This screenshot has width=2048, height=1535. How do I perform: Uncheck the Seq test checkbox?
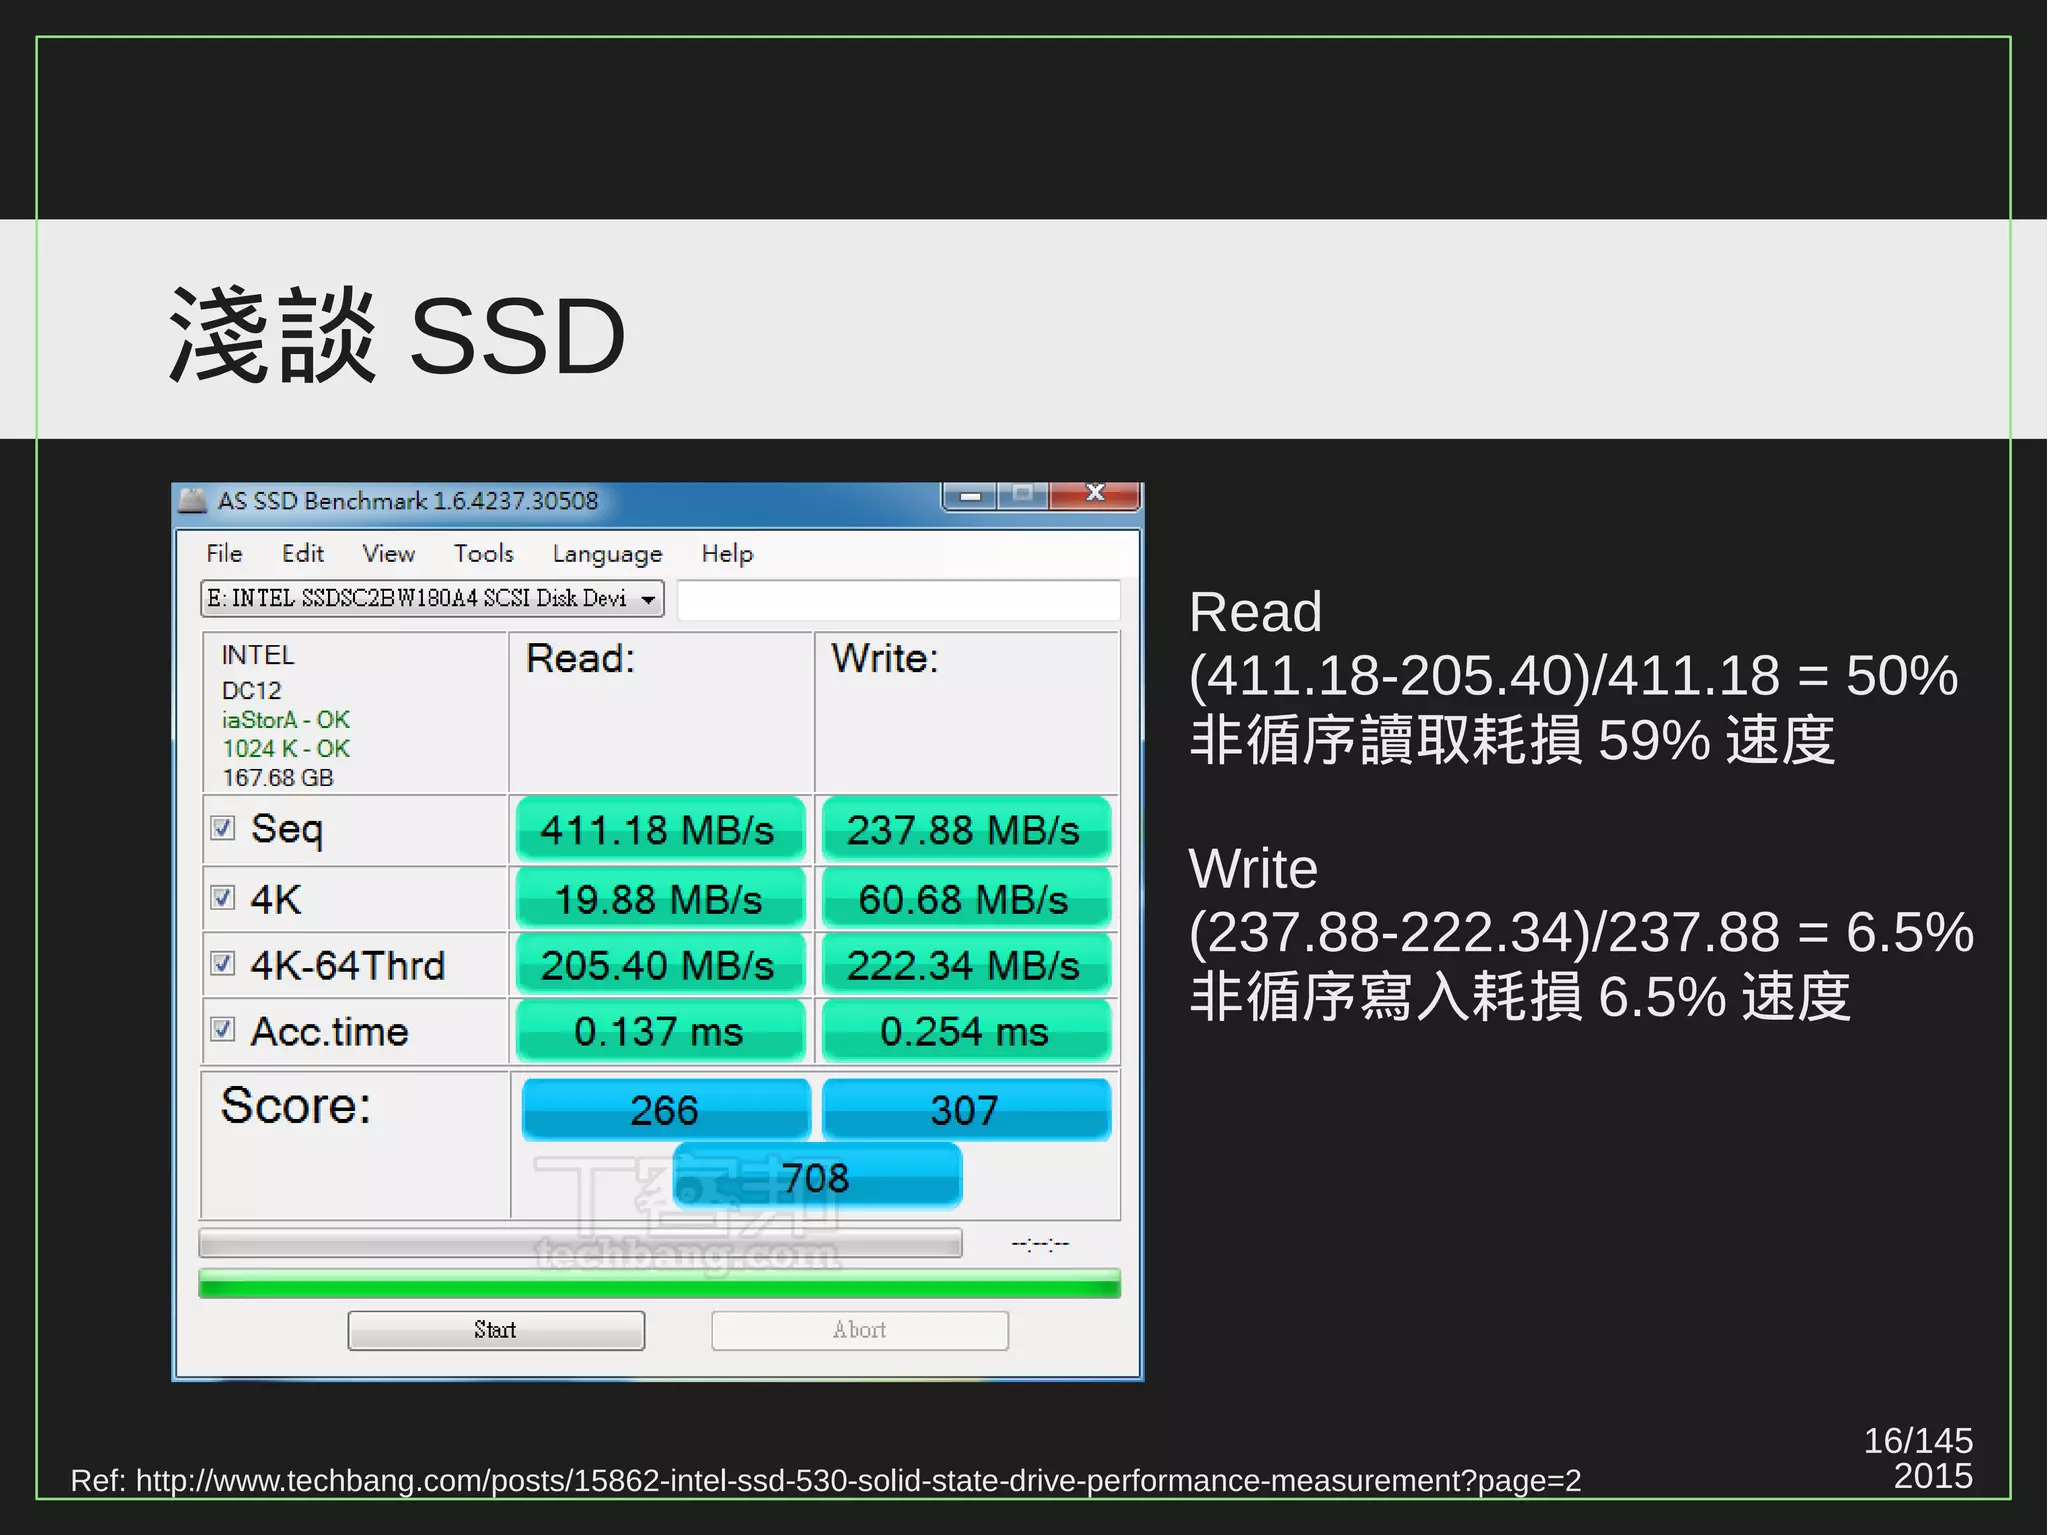(222, 828)
